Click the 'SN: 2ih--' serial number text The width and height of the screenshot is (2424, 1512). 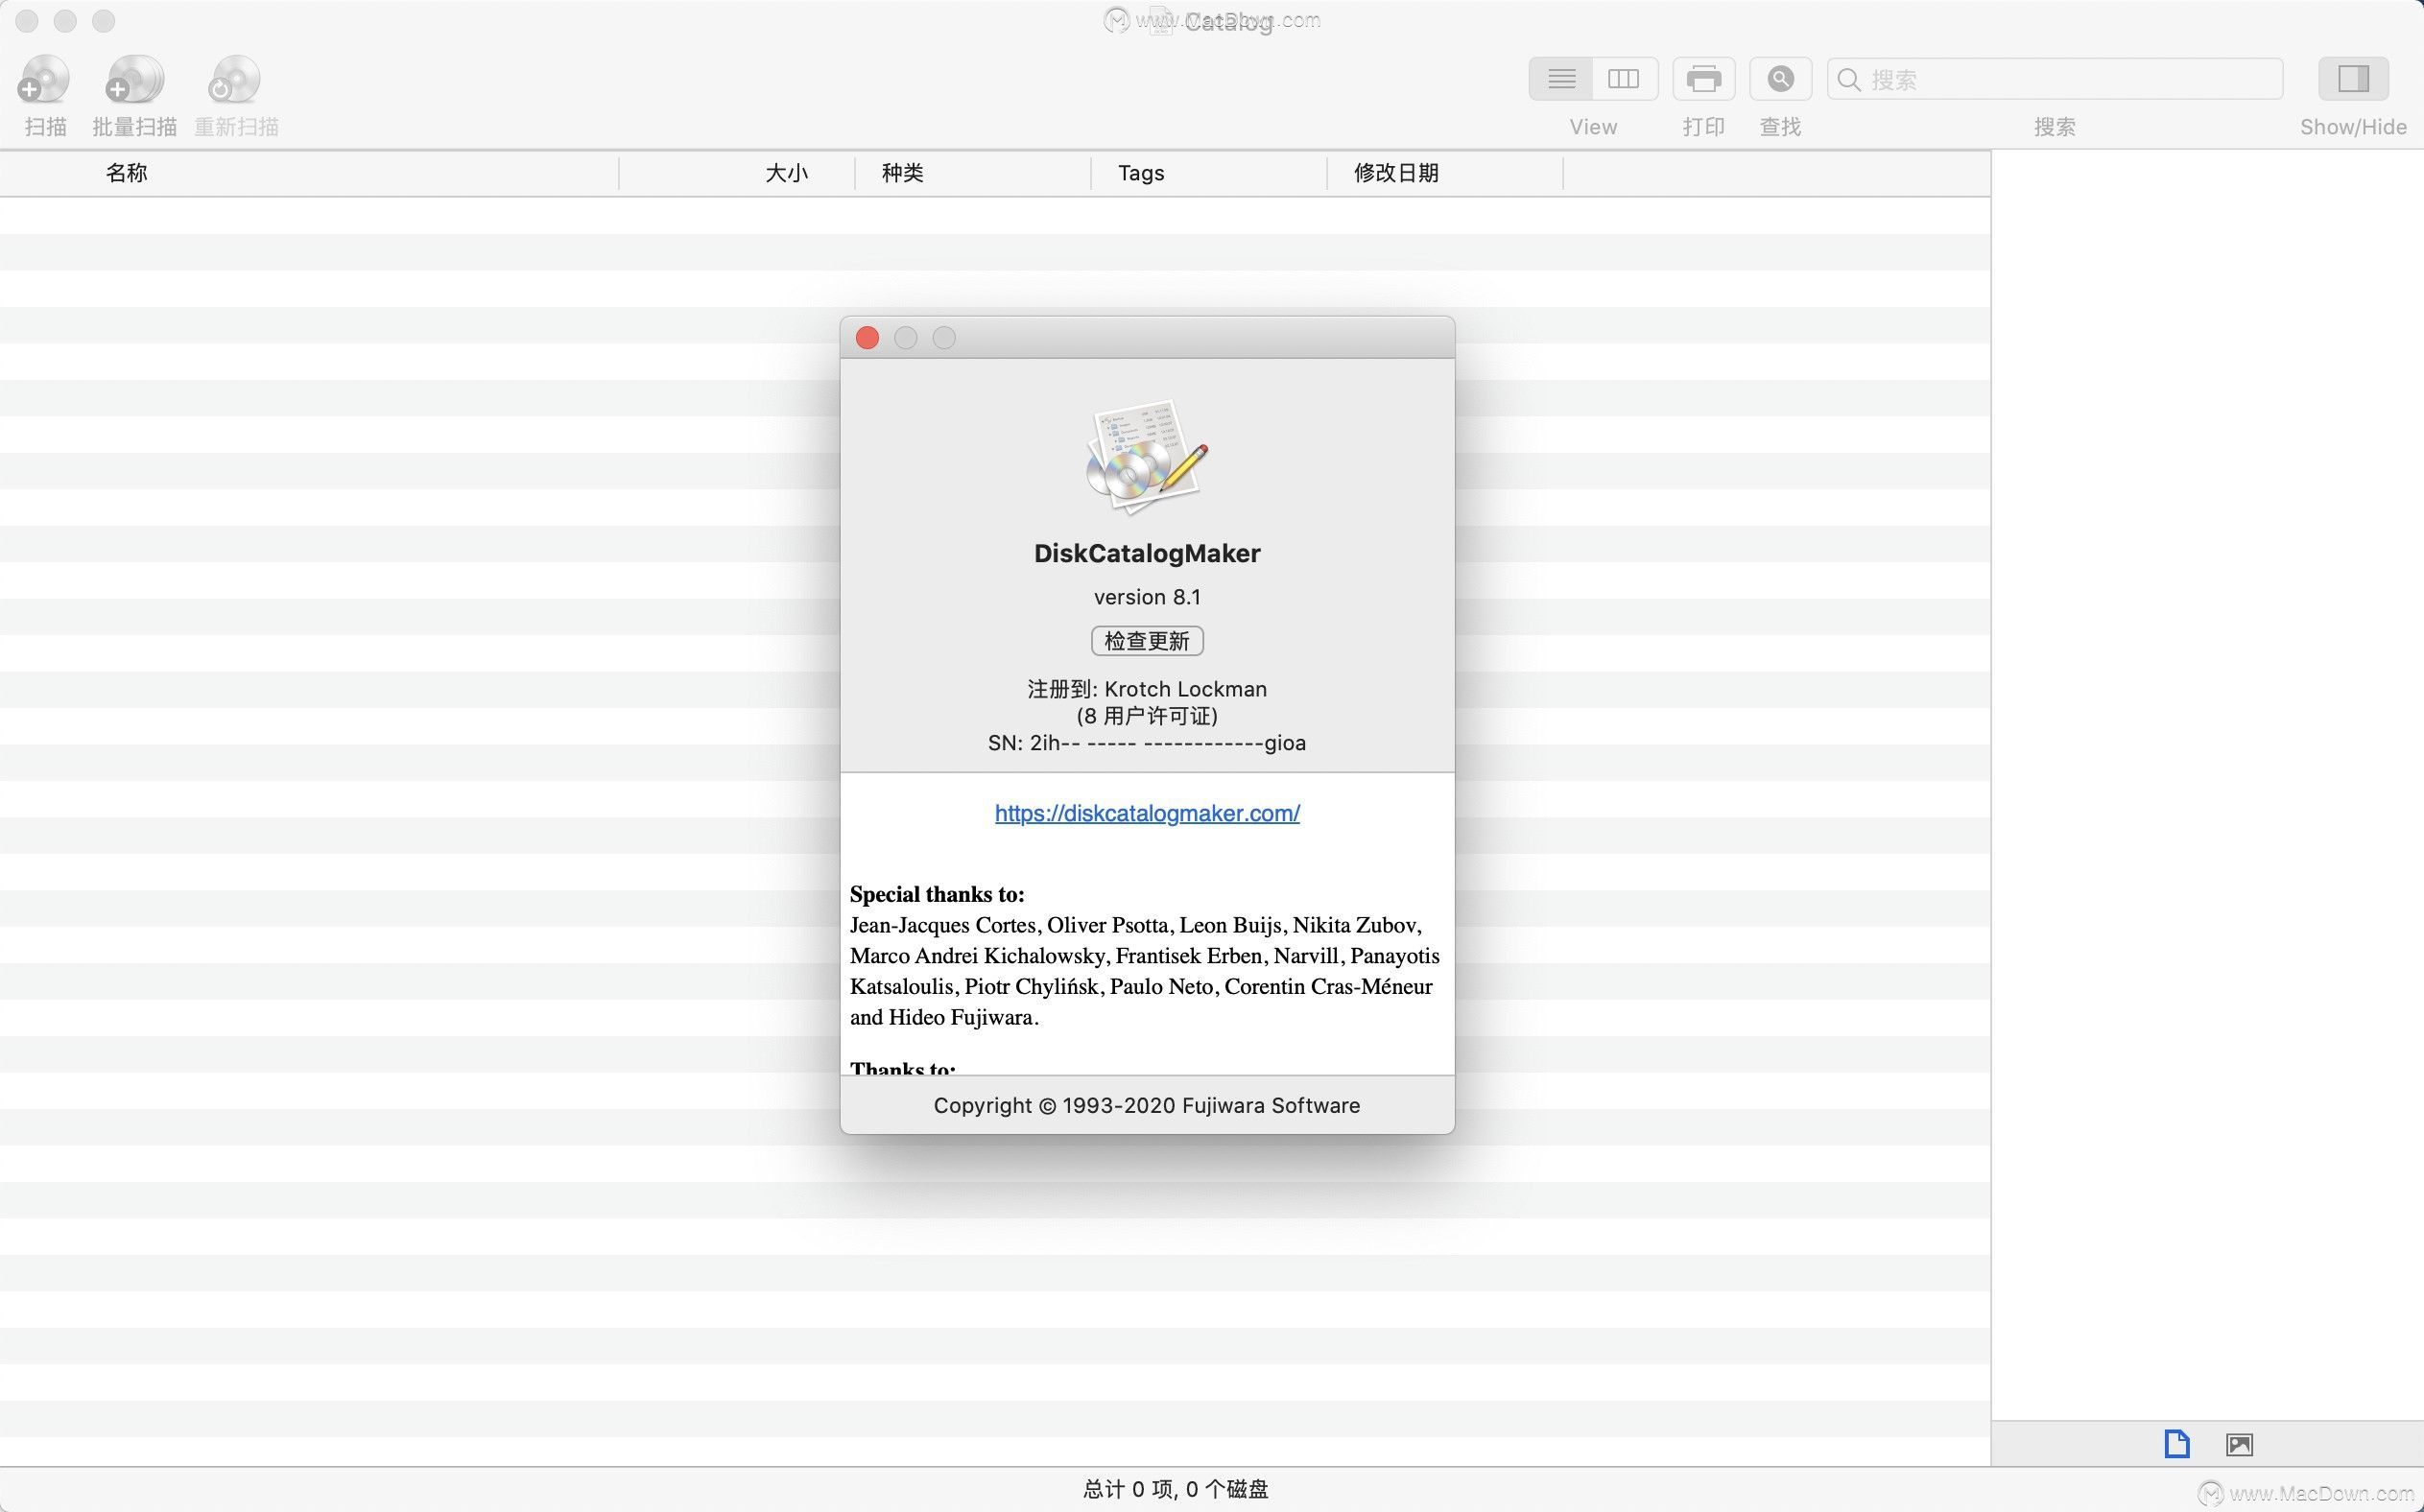(x=1147, y=743)
